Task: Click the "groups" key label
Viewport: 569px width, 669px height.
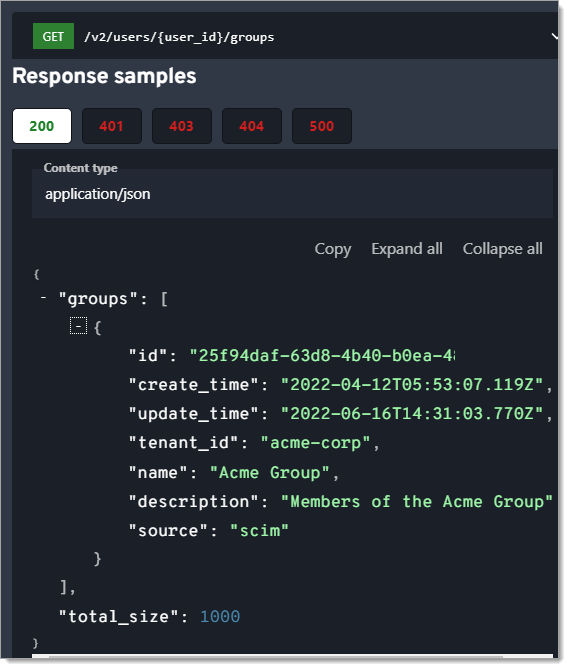Action: tap(98, 299)
